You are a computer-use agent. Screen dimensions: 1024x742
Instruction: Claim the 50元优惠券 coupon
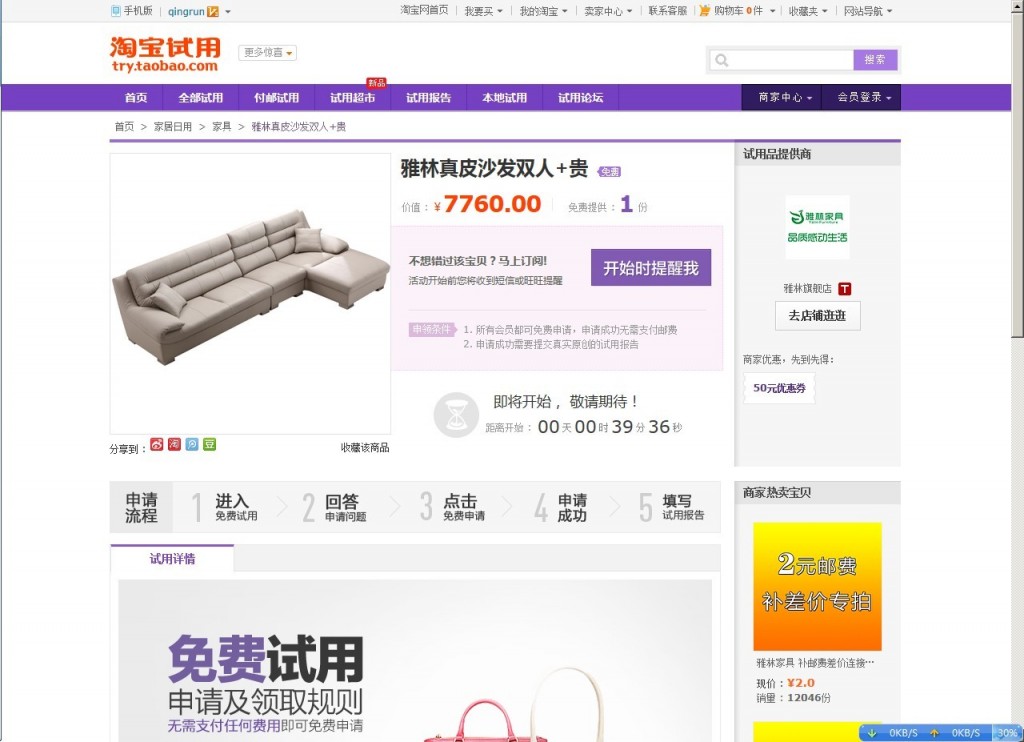779,388
